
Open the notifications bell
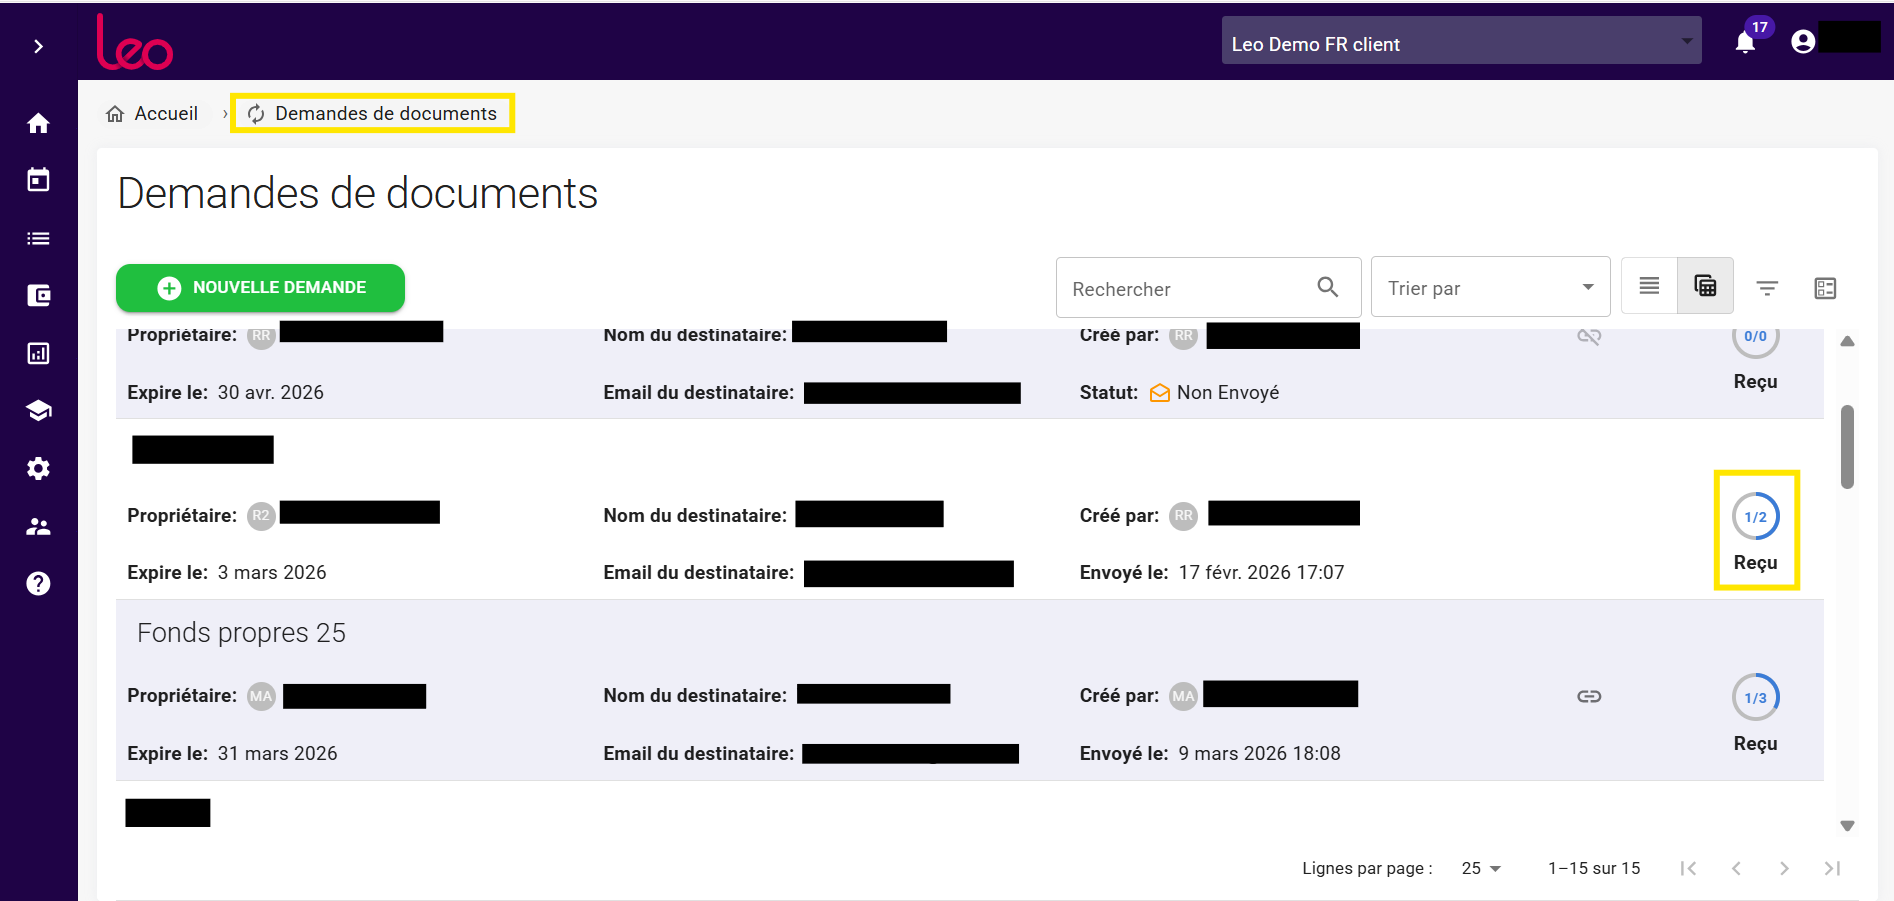tap(1745, 42)
